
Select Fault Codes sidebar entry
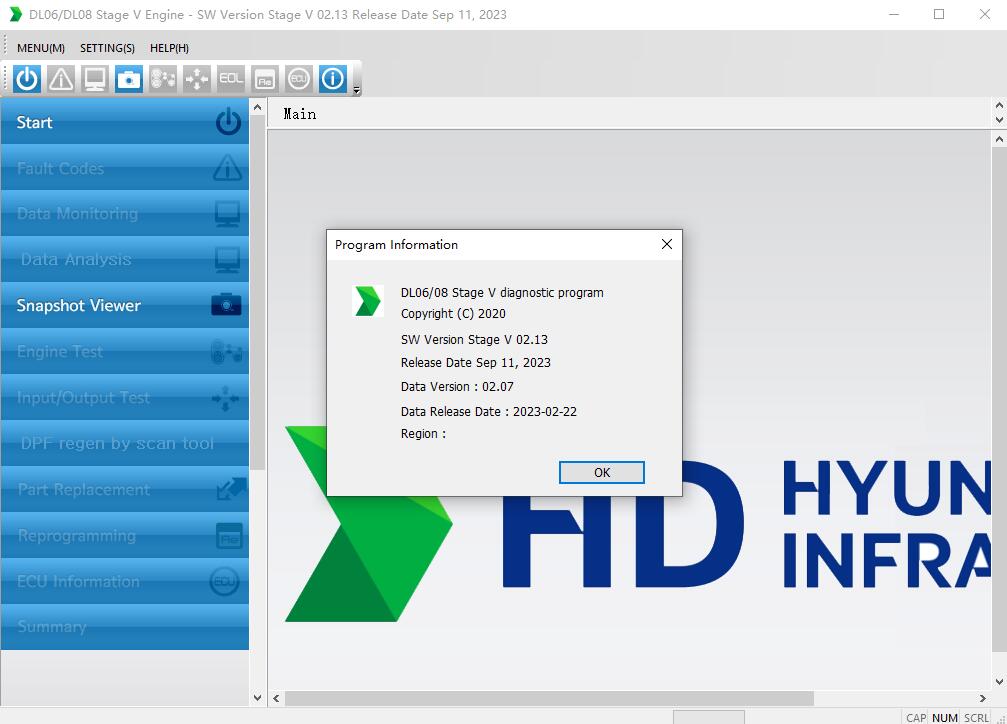(125, 168)
